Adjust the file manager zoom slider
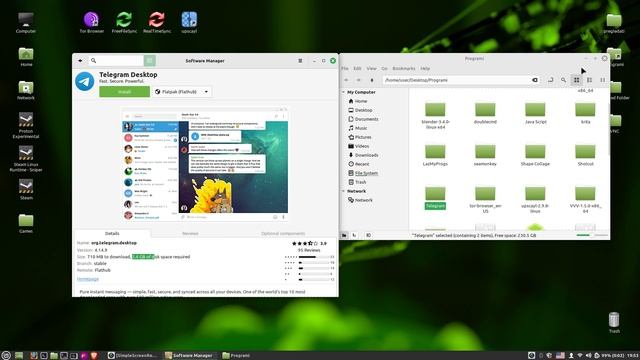This screenshot has height=360, width=640. pos(592,236)
